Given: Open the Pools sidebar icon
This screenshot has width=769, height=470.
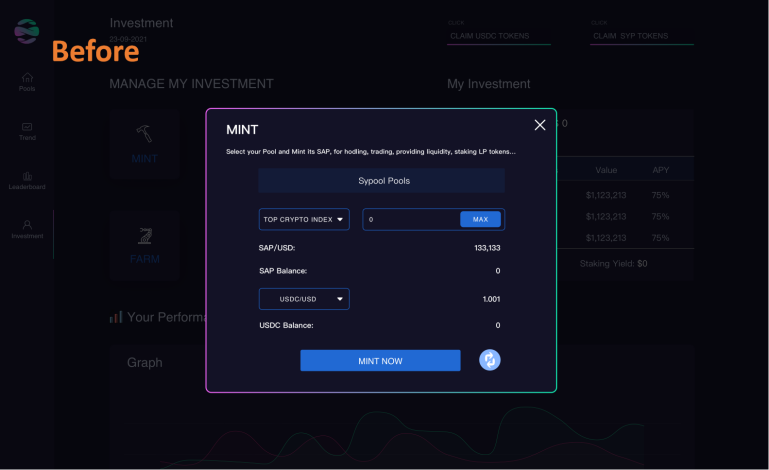Looking at the screenshot, I should point(27,81).
